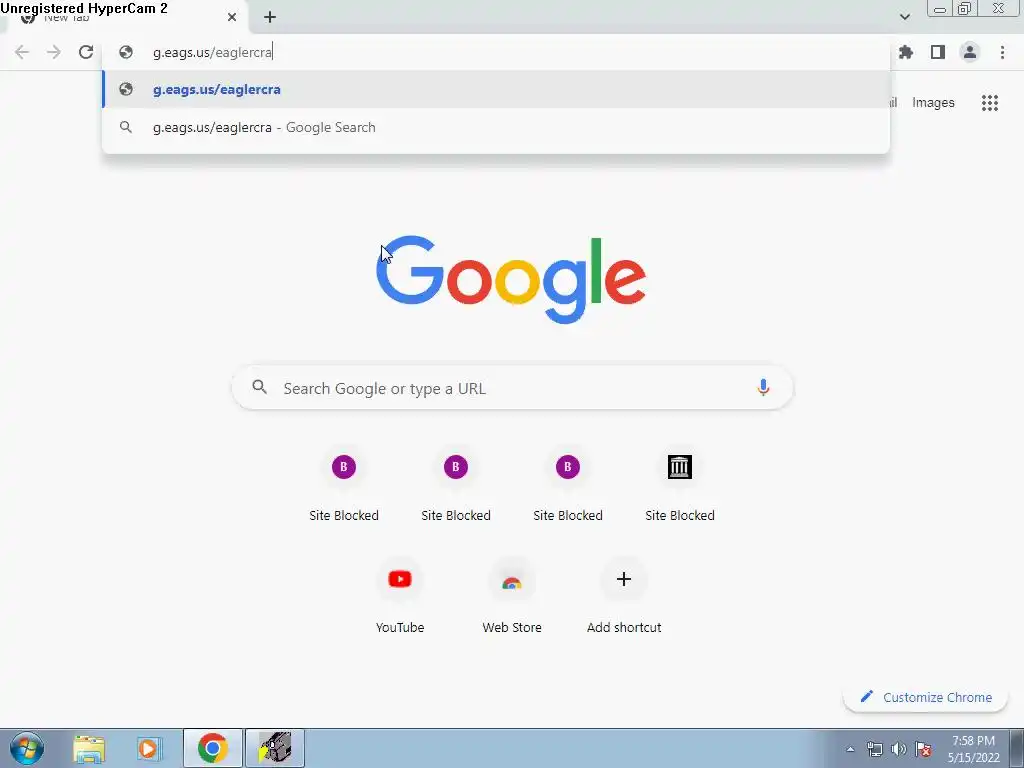The width and height of the screenshot is (1024, 768).
Task: Open the Images link
Action: point(933,103)
